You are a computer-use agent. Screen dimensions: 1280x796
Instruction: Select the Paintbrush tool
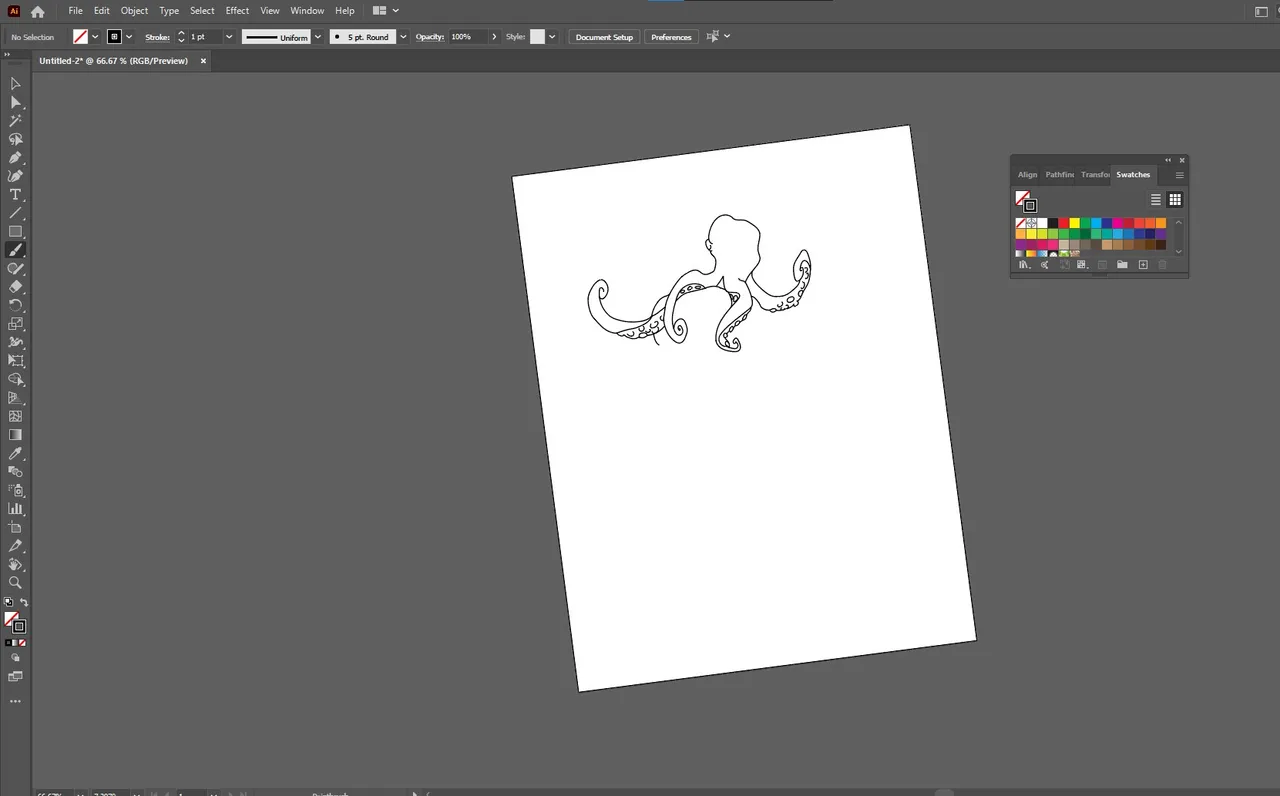[15, 250]
